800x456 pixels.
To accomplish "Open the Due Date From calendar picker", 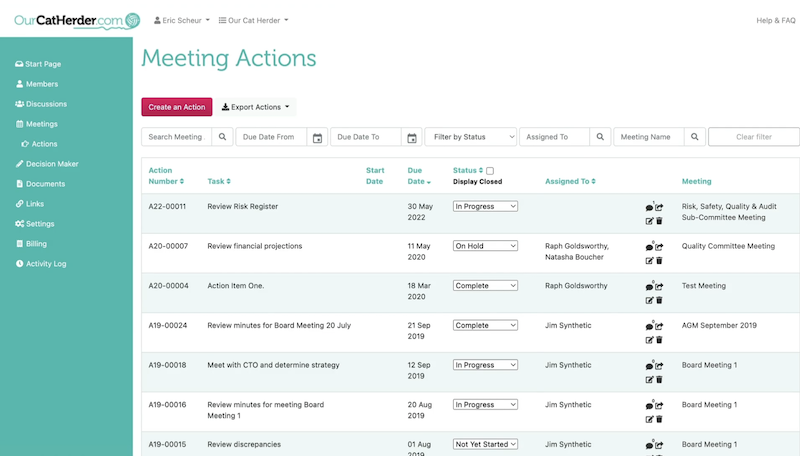I will pyautogui.click(x=317, y=137).
